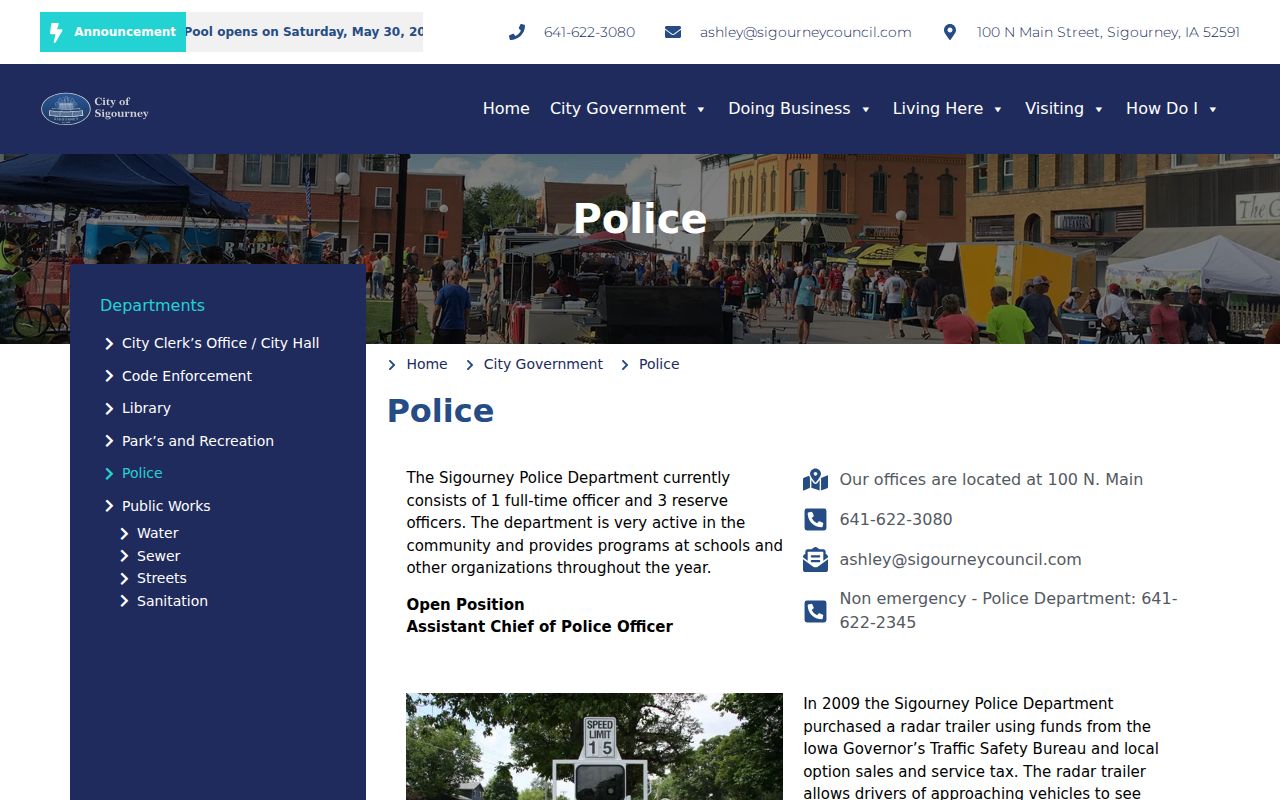The image size is (1280, 800).
Task: Click the chevron beside Park's and Recreation
Action: click(109, 441)
